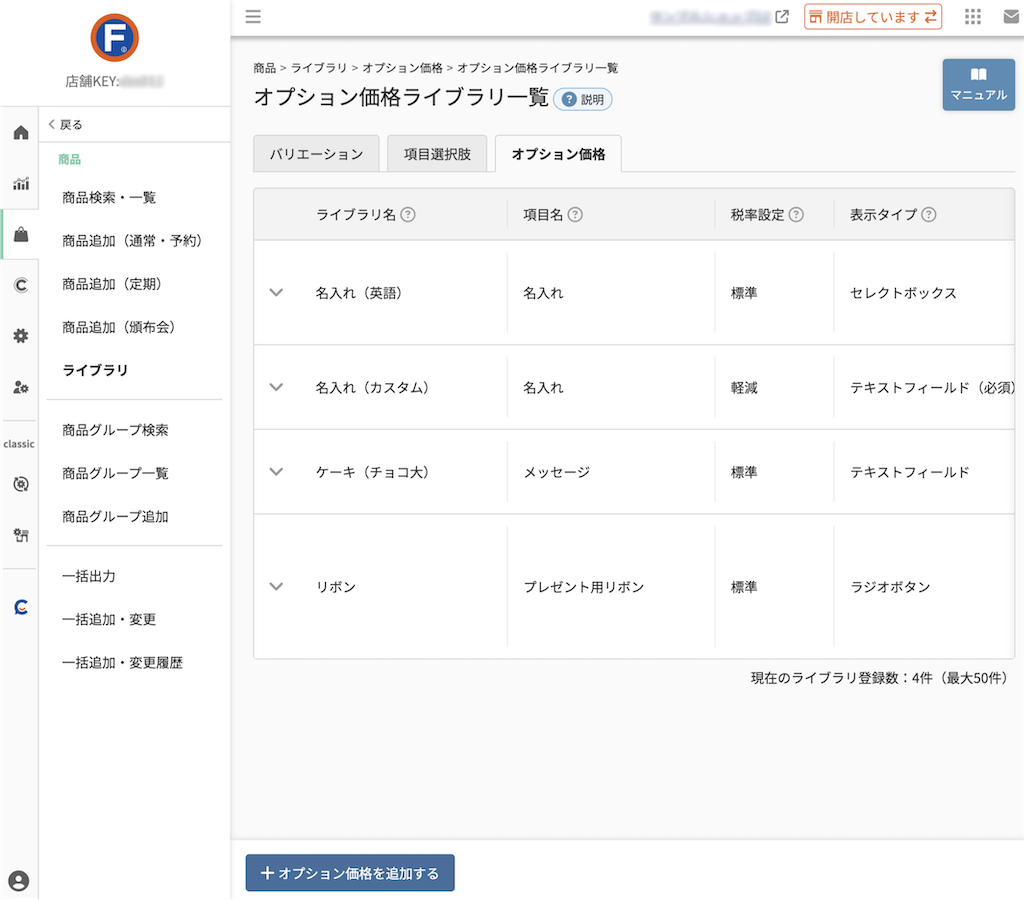The image size is (1024, 900).
Task: Select ライブラリ in the side menu
Action: (x=95, y=370)
